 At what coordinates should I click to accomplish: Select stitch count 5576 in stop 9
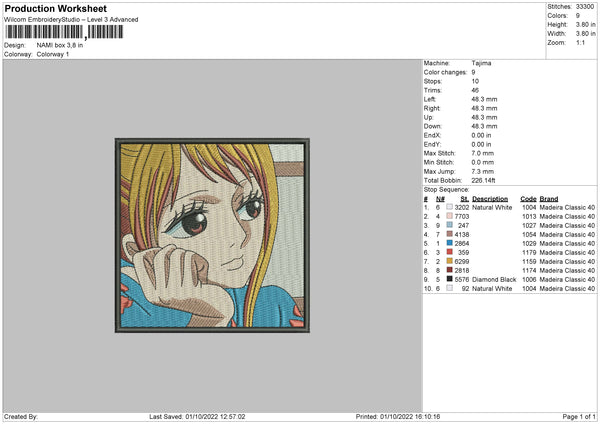click(462, 280)
